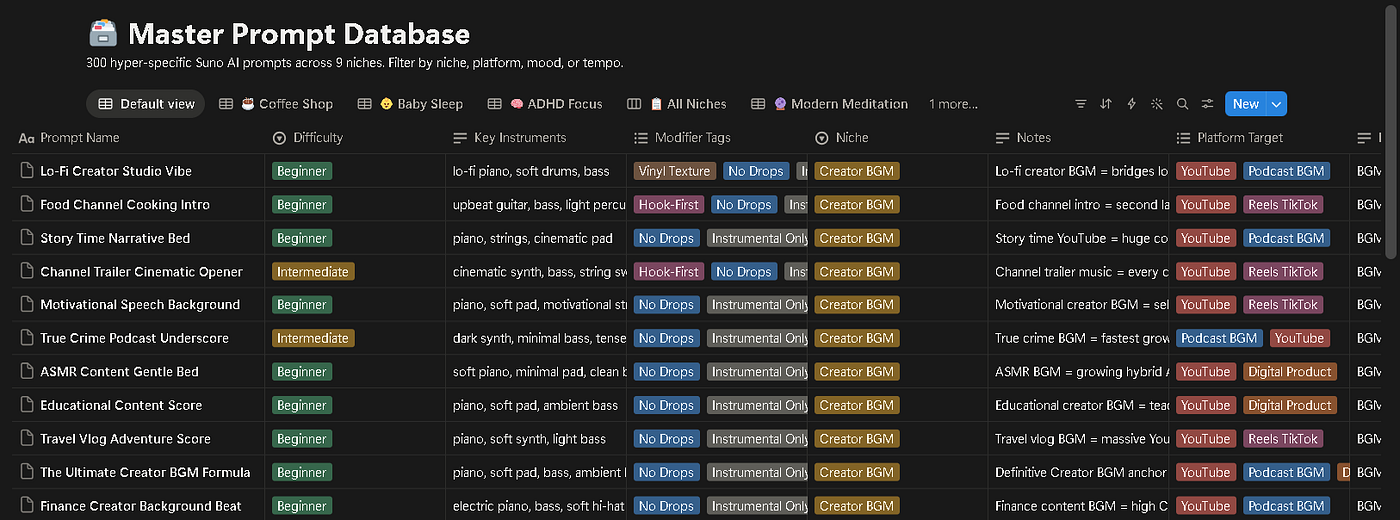The height and width of the screenshot is (520, 1400).
Task: Open page icon of Finance Creator Background Beat
Action: click(x=27, y=505)
